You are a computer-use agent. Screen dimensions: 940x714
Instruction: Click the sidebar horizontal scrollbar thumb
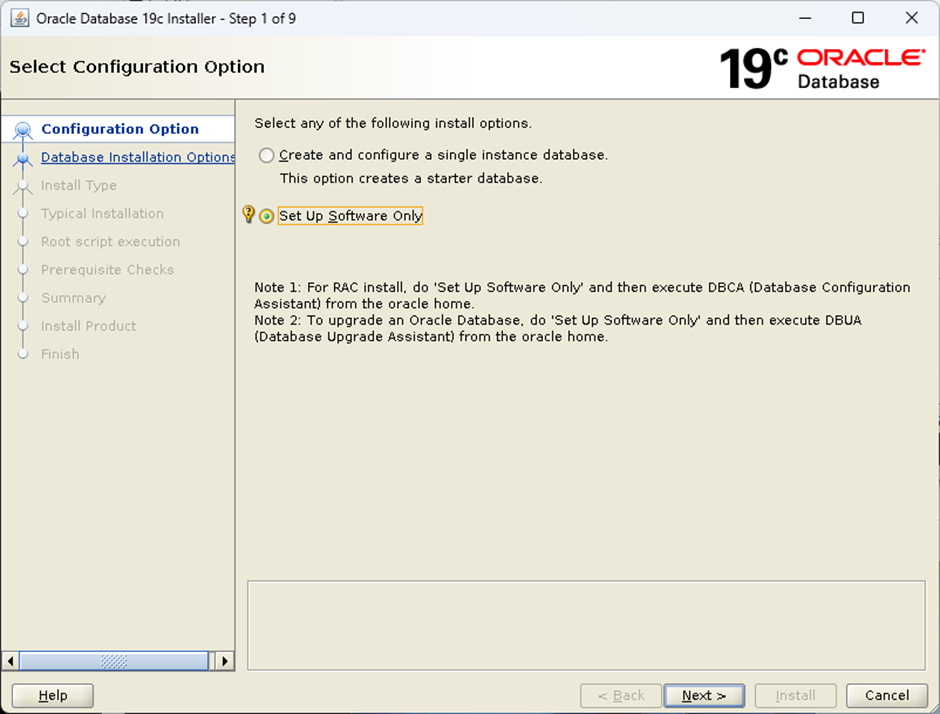point(114,661)
